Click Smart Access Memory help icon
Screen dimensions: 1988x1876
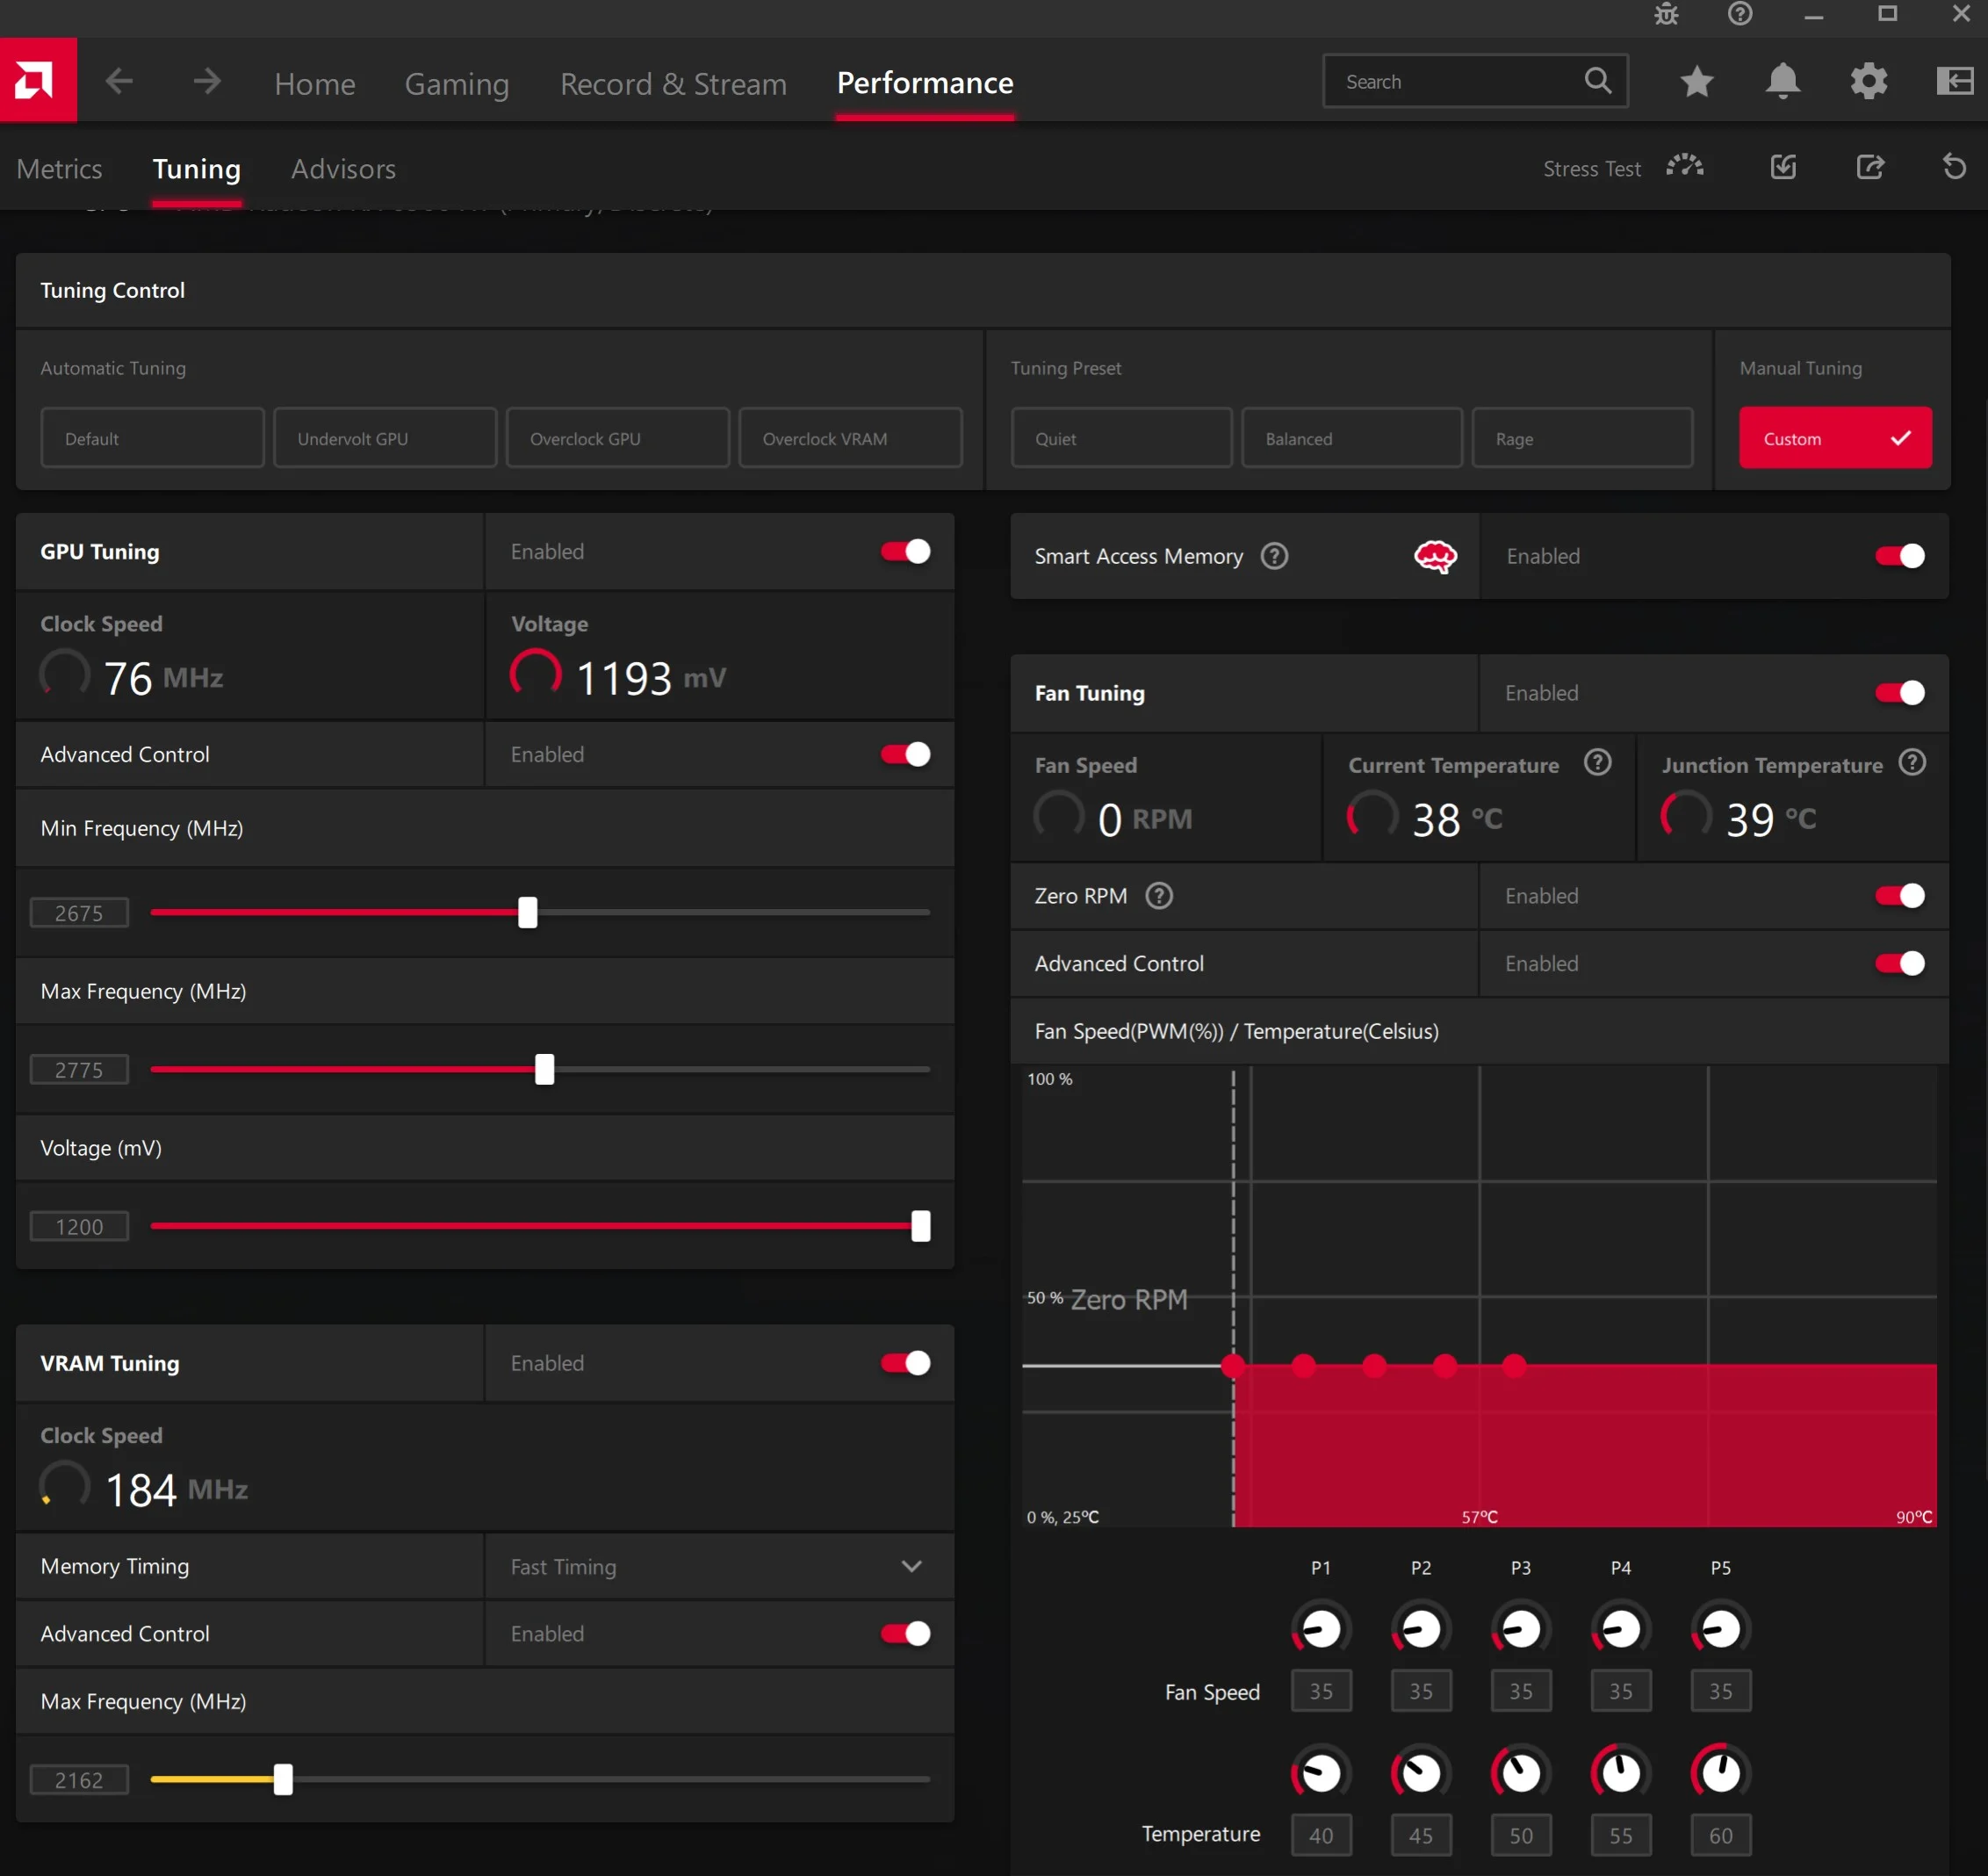click(1274, 556)
